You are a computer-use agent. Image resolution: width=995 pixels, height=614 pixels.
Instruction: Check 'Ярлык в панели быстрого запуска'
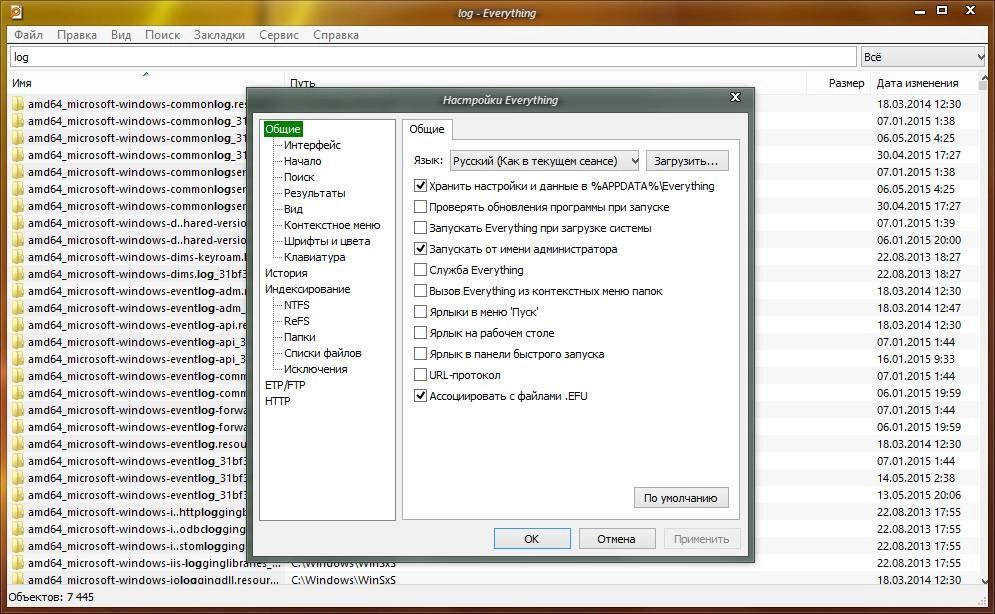pos(420,353)
